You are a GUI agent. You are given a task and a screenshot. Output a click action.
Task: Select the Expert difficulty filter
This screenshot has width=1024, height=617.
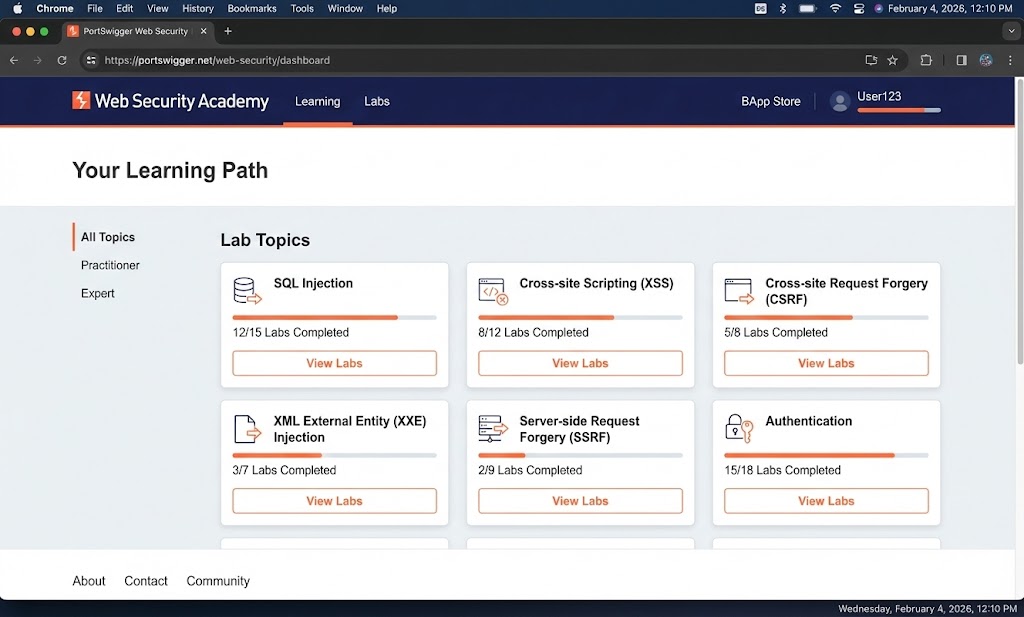click(97, 293)
